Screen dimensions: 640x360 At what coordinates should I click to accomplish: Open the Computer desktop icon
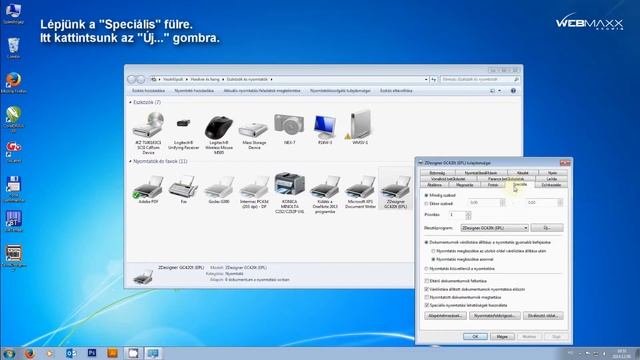click(x=13, y=13)
